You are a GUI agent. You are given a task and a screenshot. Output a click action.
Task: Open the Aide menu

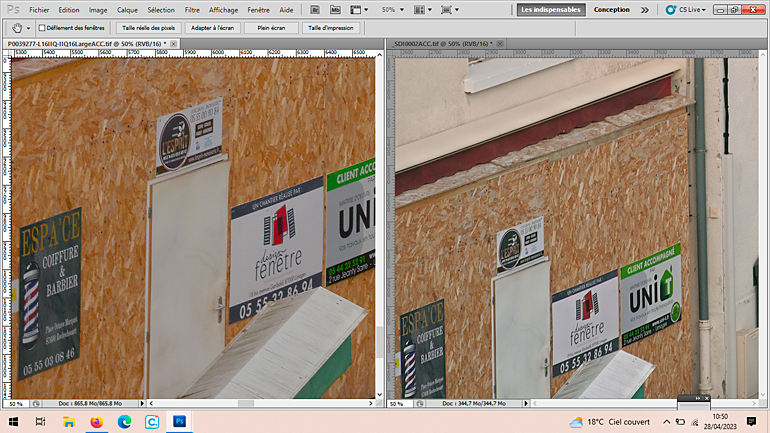click(286, 10)
